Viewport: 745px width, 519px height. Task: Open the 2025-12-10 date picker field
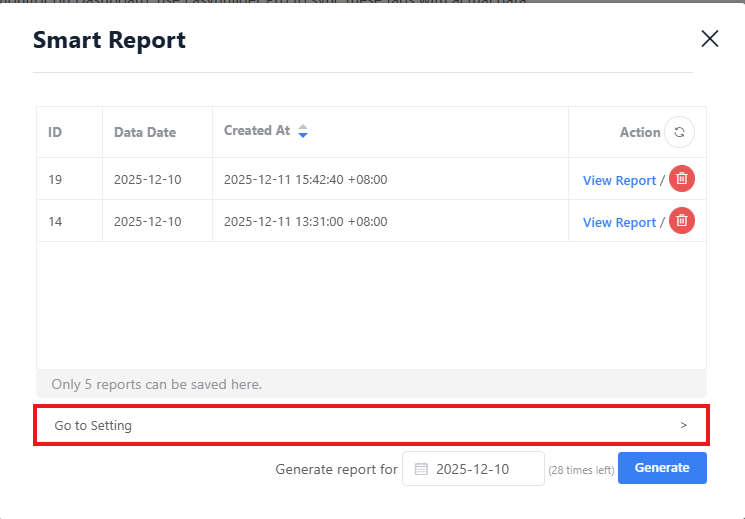click(474, 468)
